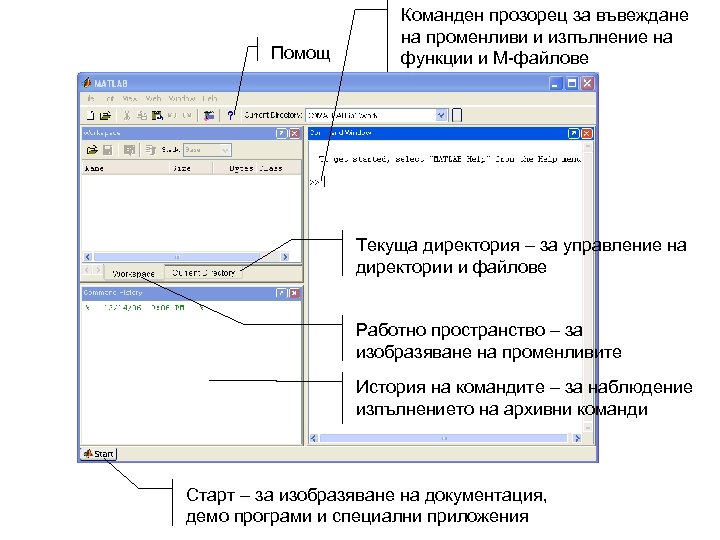Close the Workspace panel

point(294,133)
